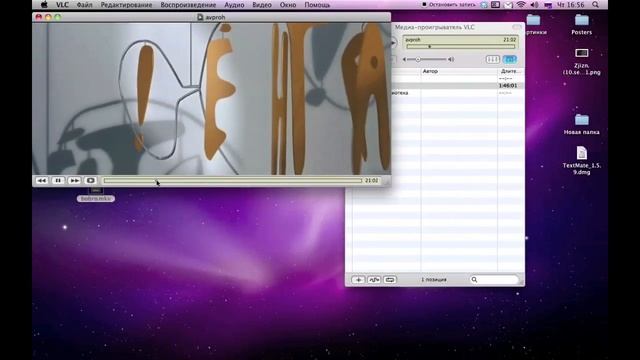This screenshot has width=640, height=360.
Task: Adjust volume slider in VLC controller
Action: click(427, 60)
